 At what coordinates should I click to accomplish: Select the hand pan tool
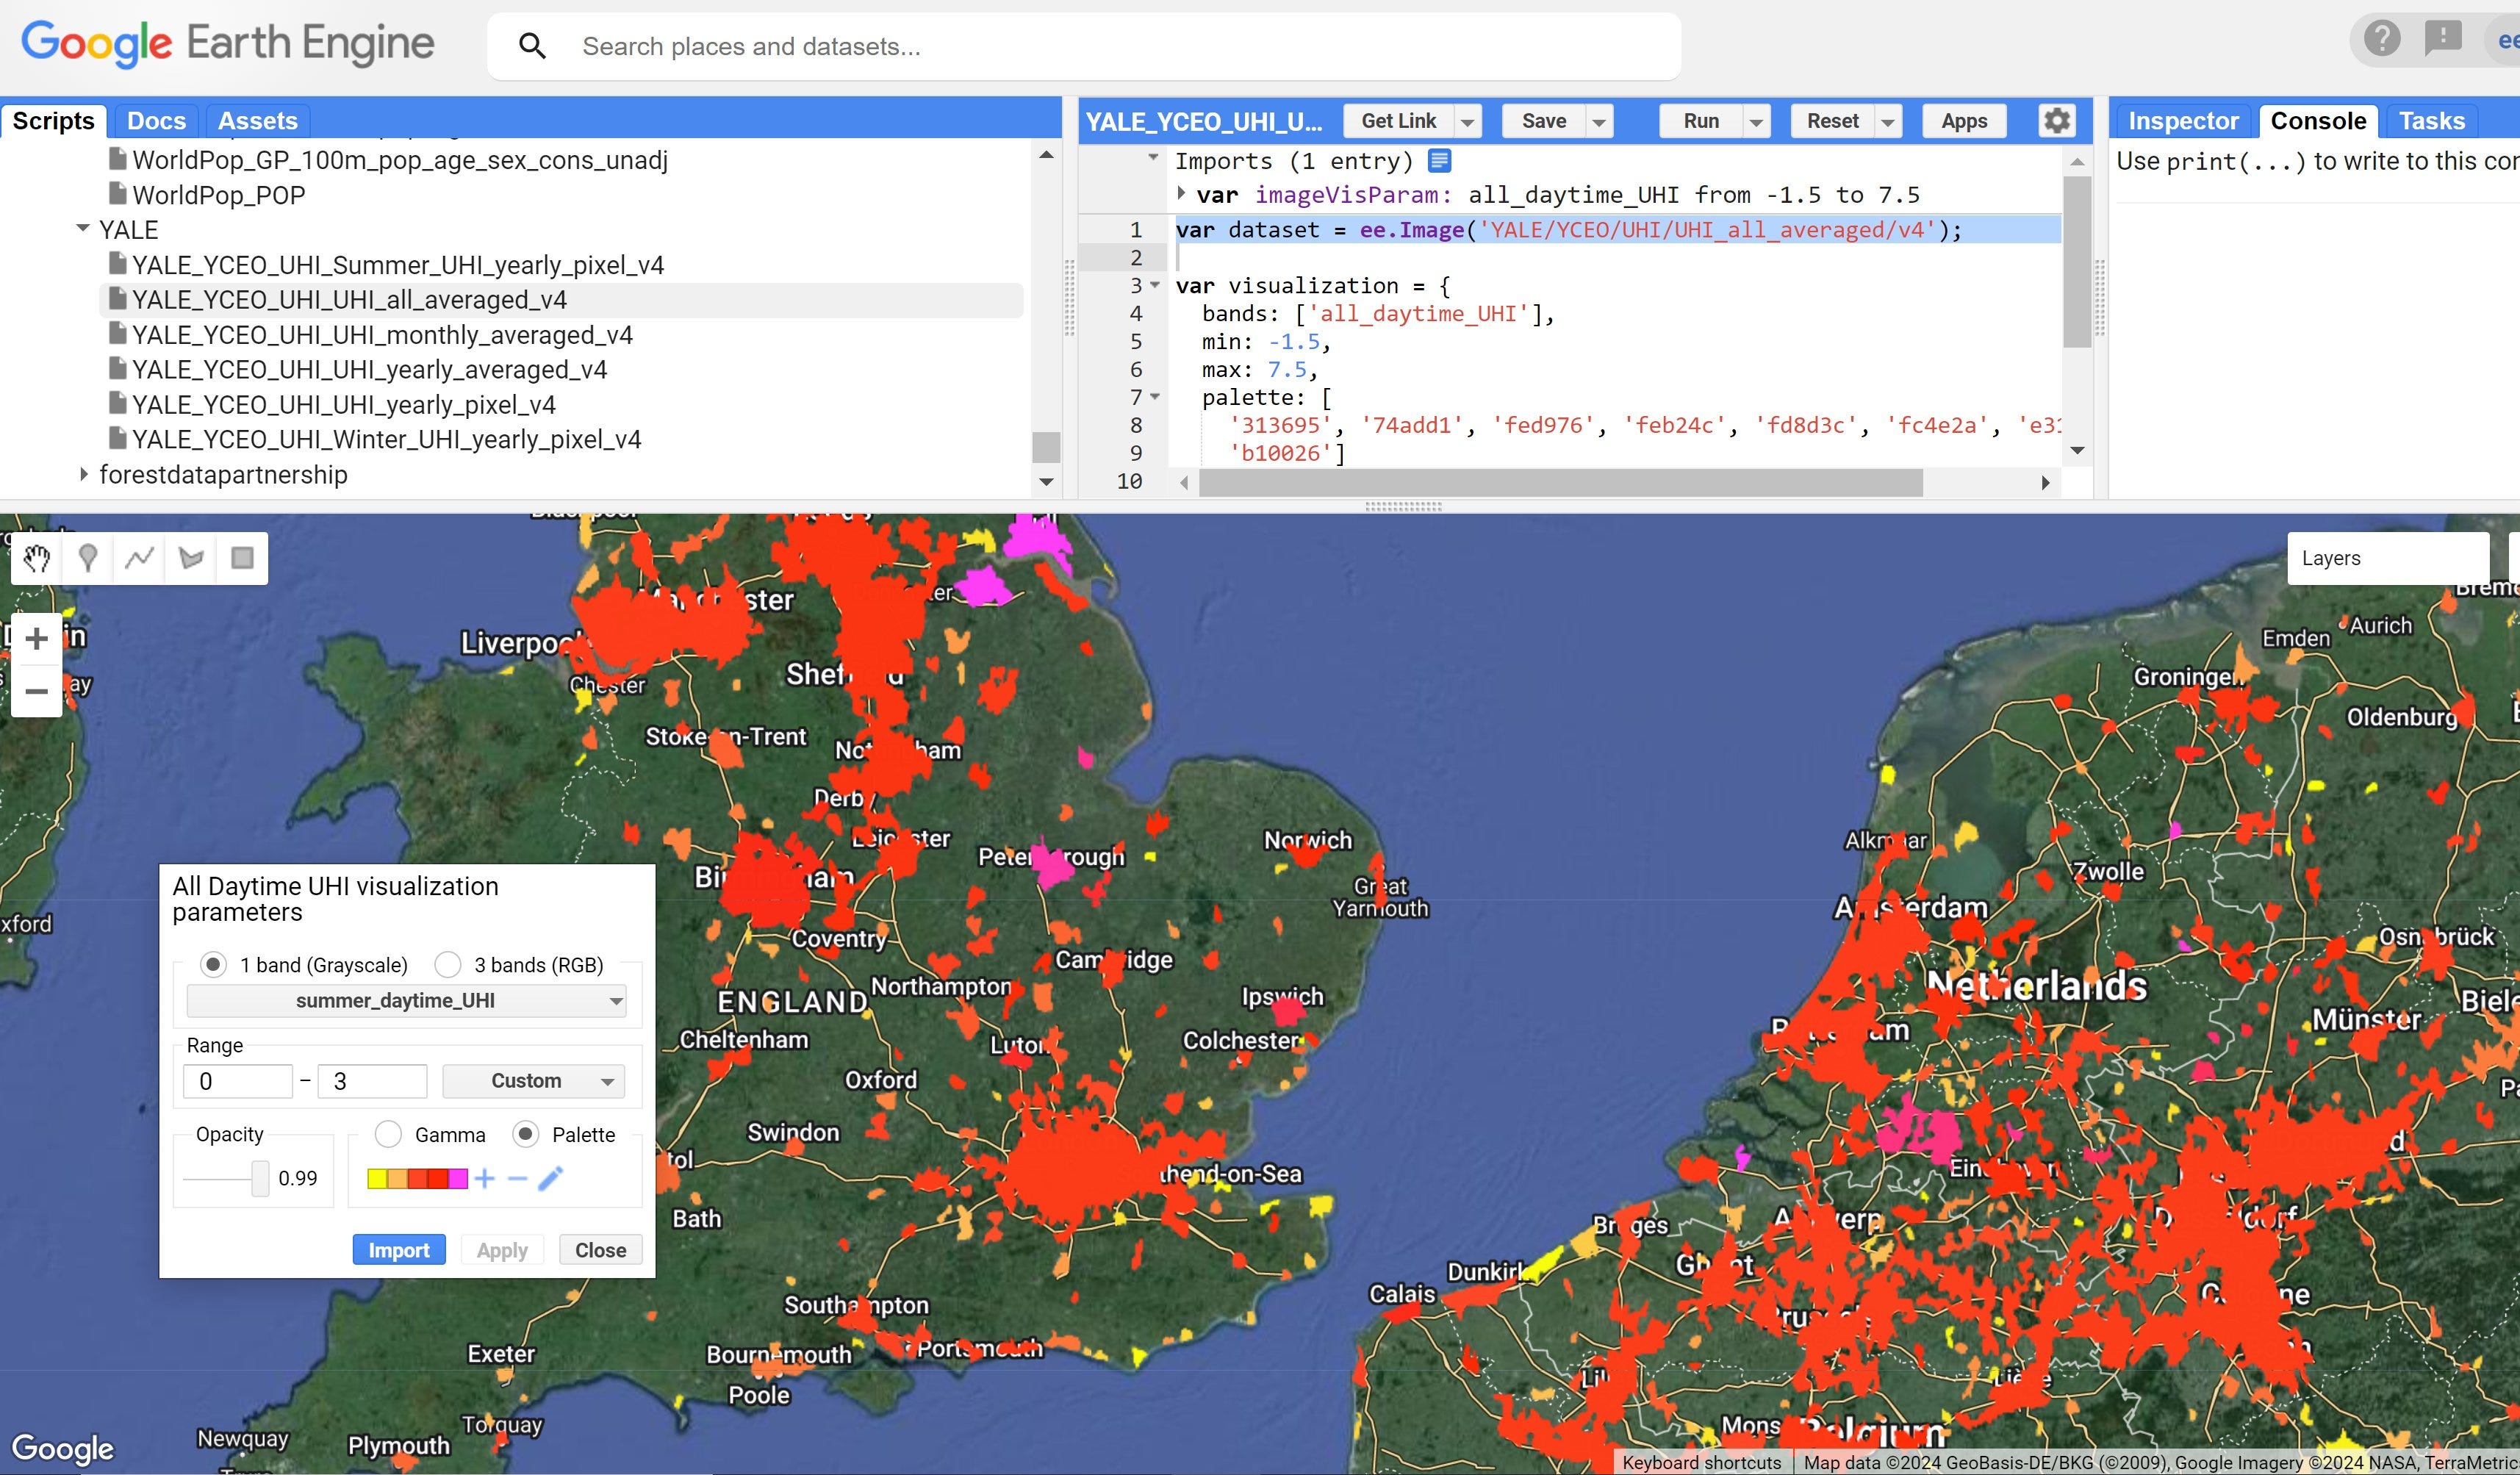(37, 558)
